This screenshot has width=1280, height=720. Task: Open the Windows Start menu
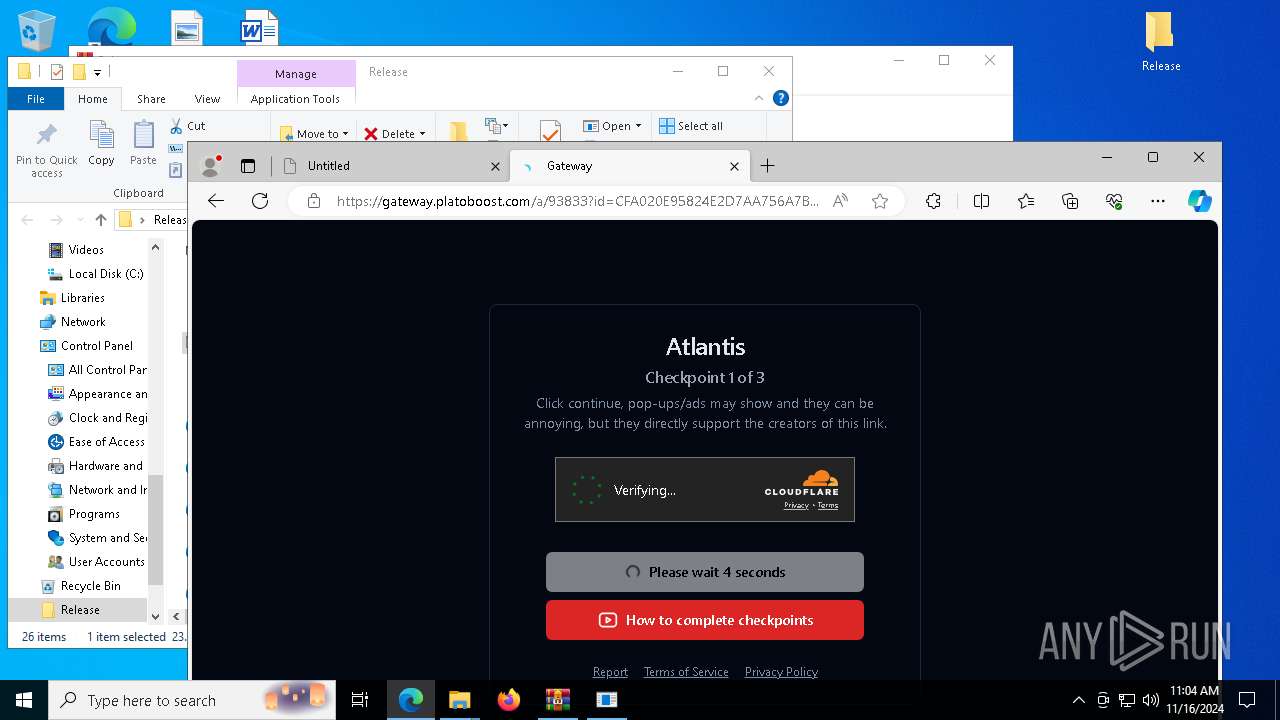24,700
